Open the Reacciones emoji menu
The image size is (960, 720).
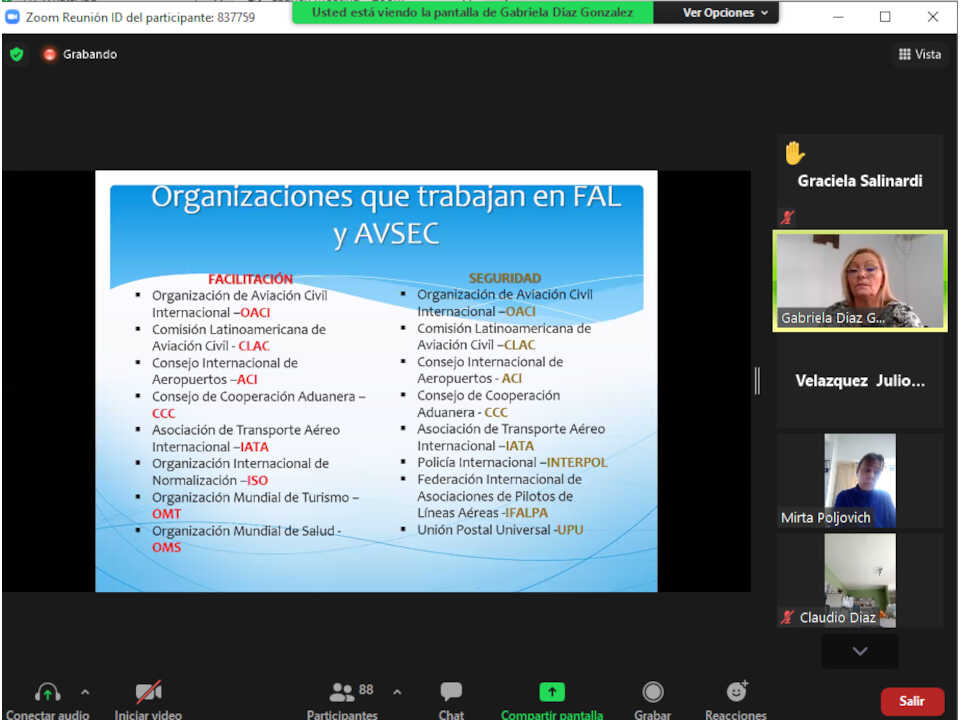click(x=737, y=692)
